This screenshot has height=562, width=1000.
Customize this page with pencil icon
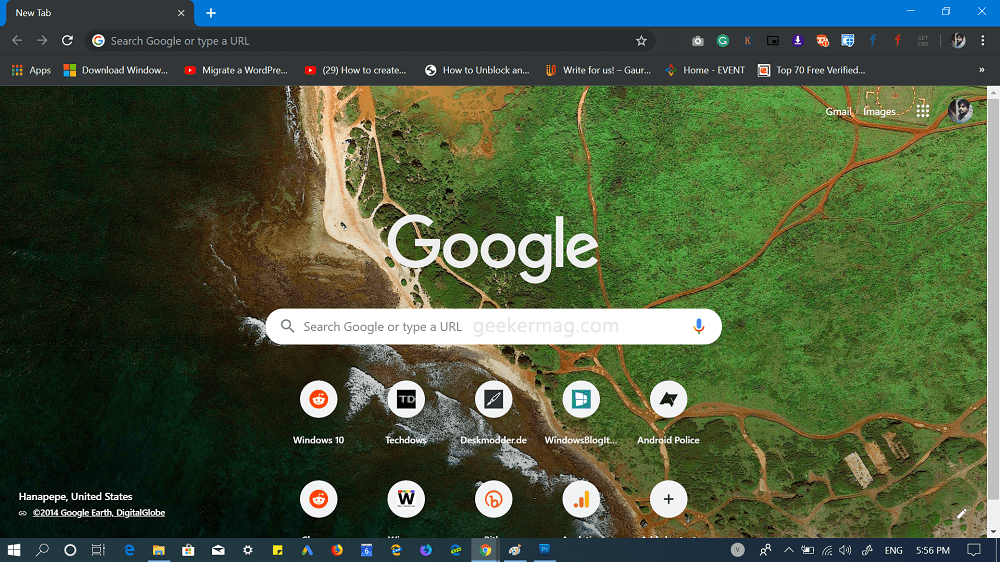coord(961,514)
